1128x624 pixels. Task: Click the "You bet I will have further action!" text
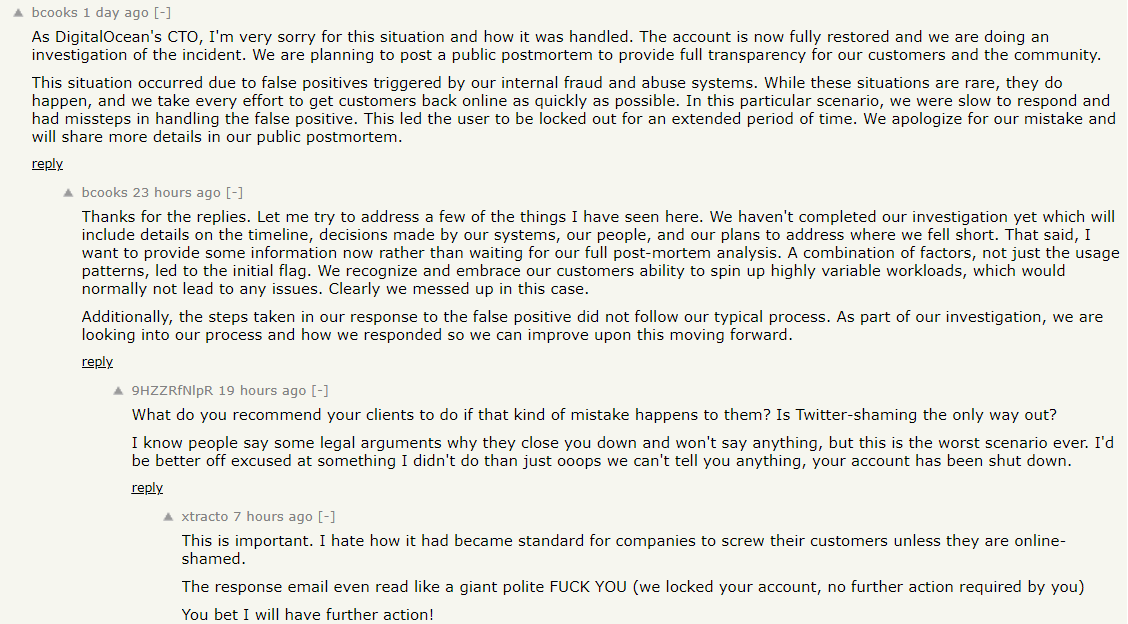point(308,614)
